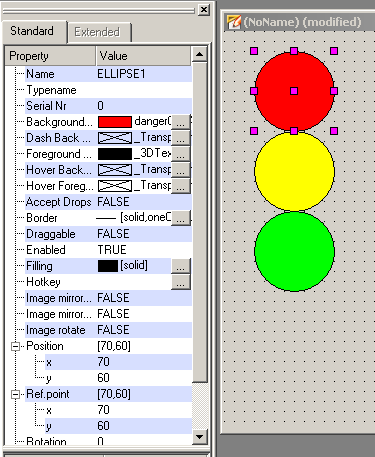Image resolution: width=375 pixels, height=457 pixels.
Task: Select the yellow circle on canvas
Action: tap(294, 171)
